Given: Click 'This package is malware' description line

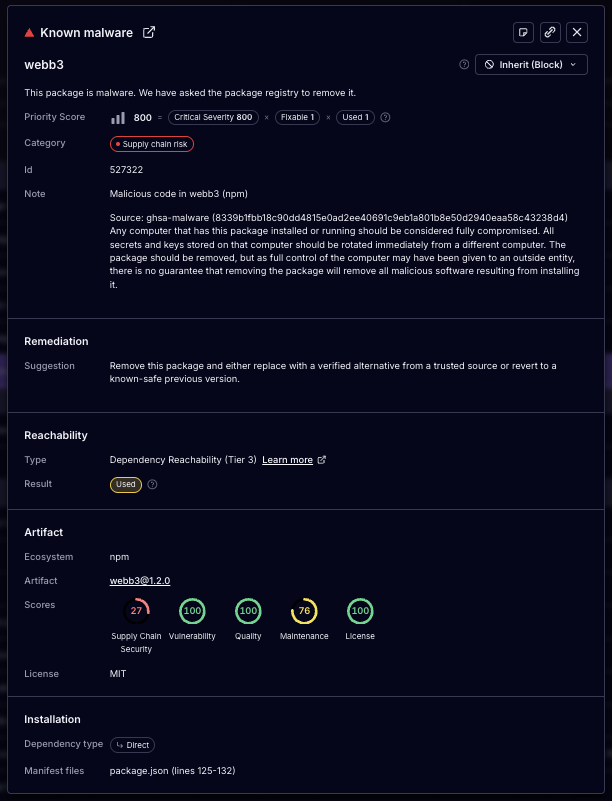Looking at the screenshot, I should (x=190, y=92).
